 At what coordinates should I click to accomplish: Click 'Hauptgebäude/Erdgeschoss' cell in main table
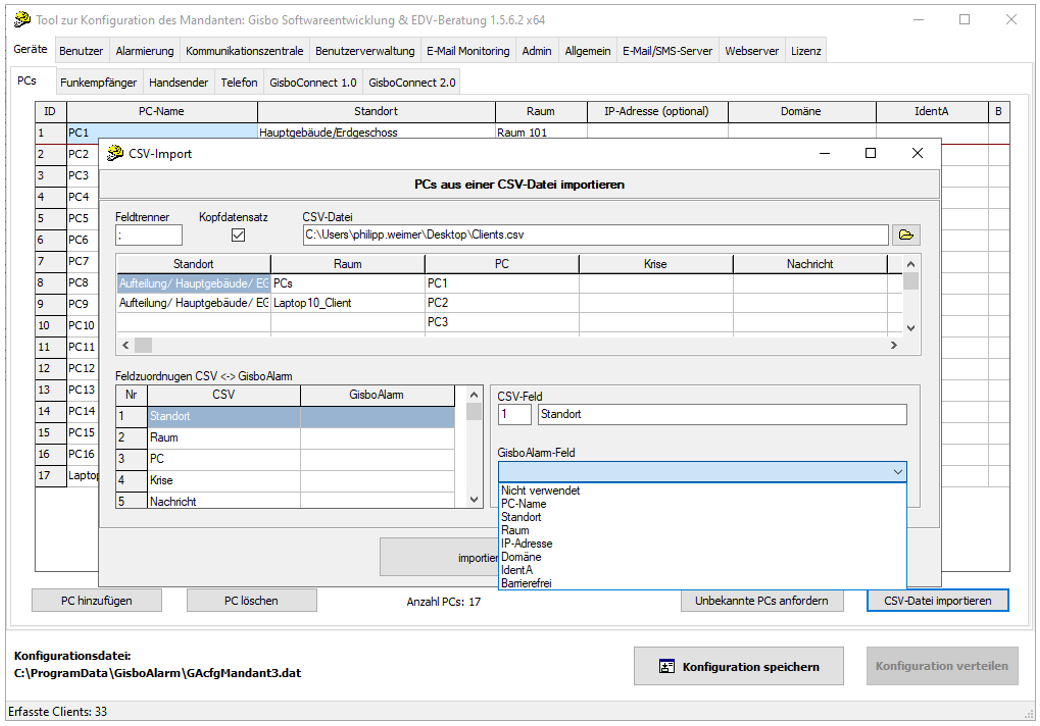click(376, 133)
